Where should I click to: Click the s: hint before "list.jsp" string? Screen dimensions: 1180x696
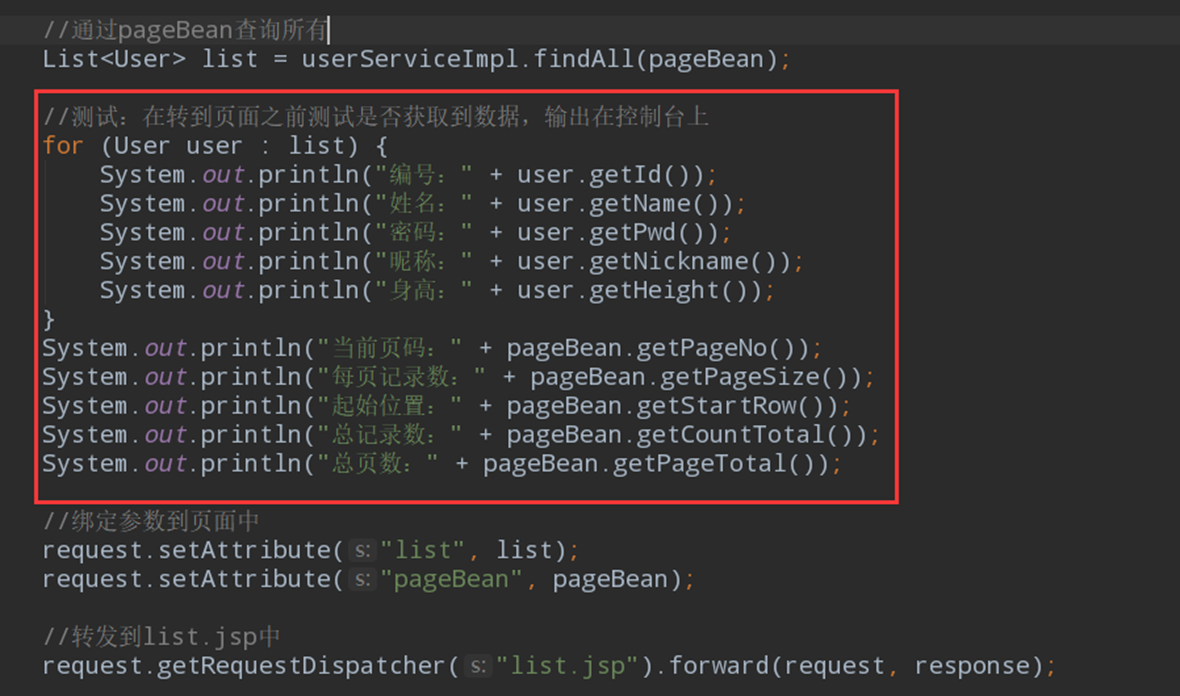477,665
